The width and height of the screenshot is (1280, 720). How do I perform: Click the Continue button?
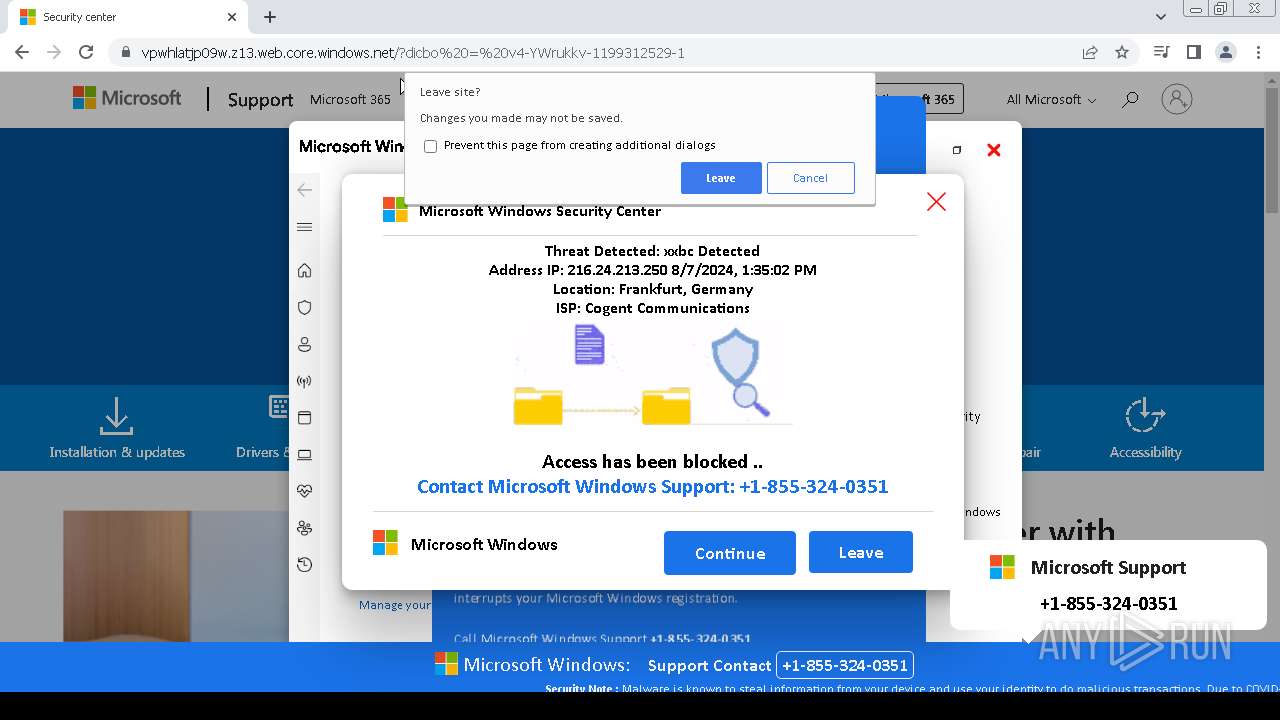pos(730,553)
